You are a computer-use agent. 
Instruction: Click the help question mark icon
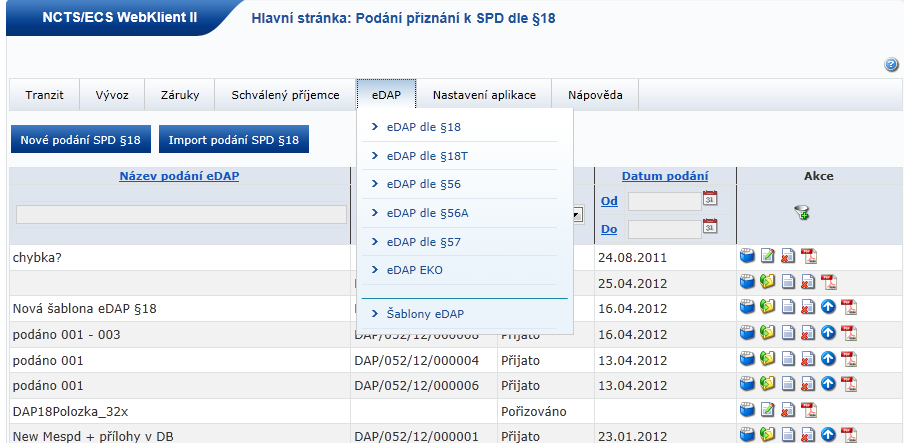pyautogui.click(x=891, y=65)
